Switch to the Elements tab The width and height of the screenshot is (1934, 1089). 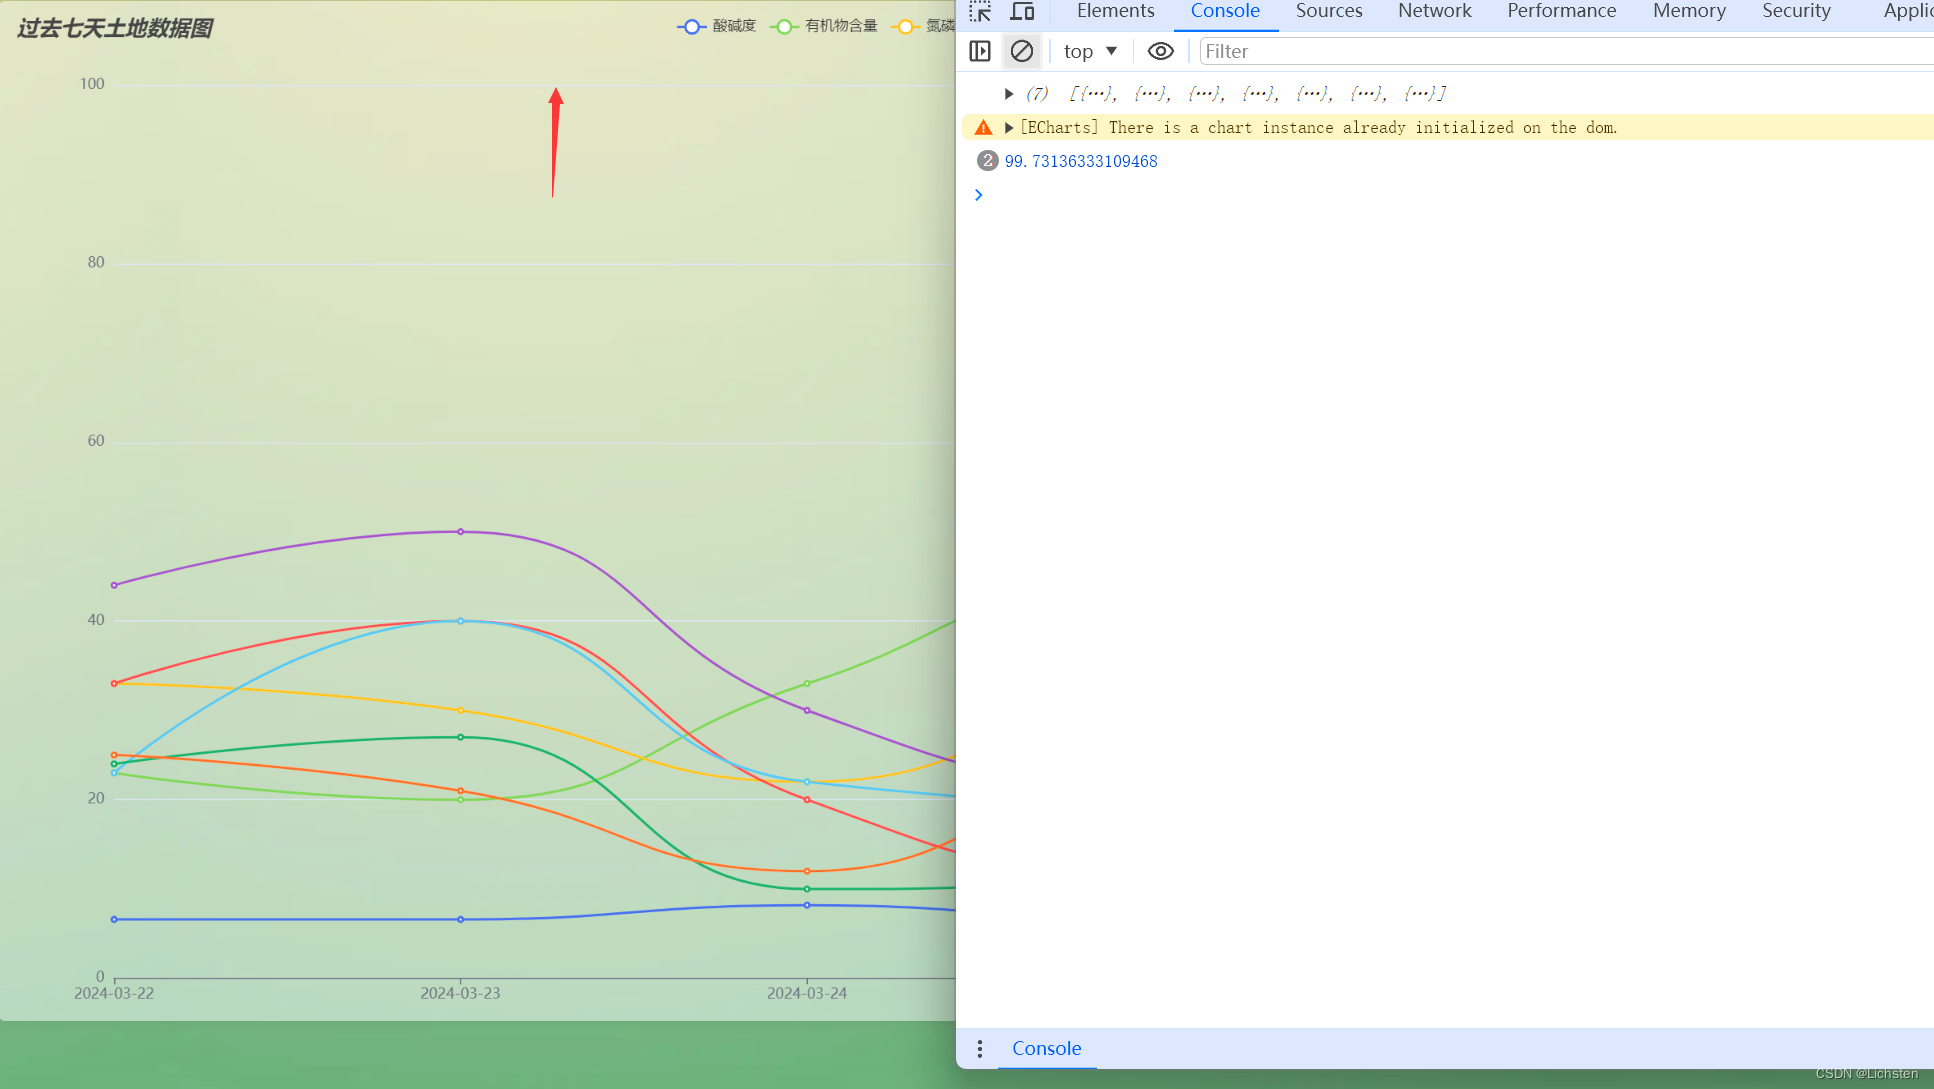tap(1115, 11)
